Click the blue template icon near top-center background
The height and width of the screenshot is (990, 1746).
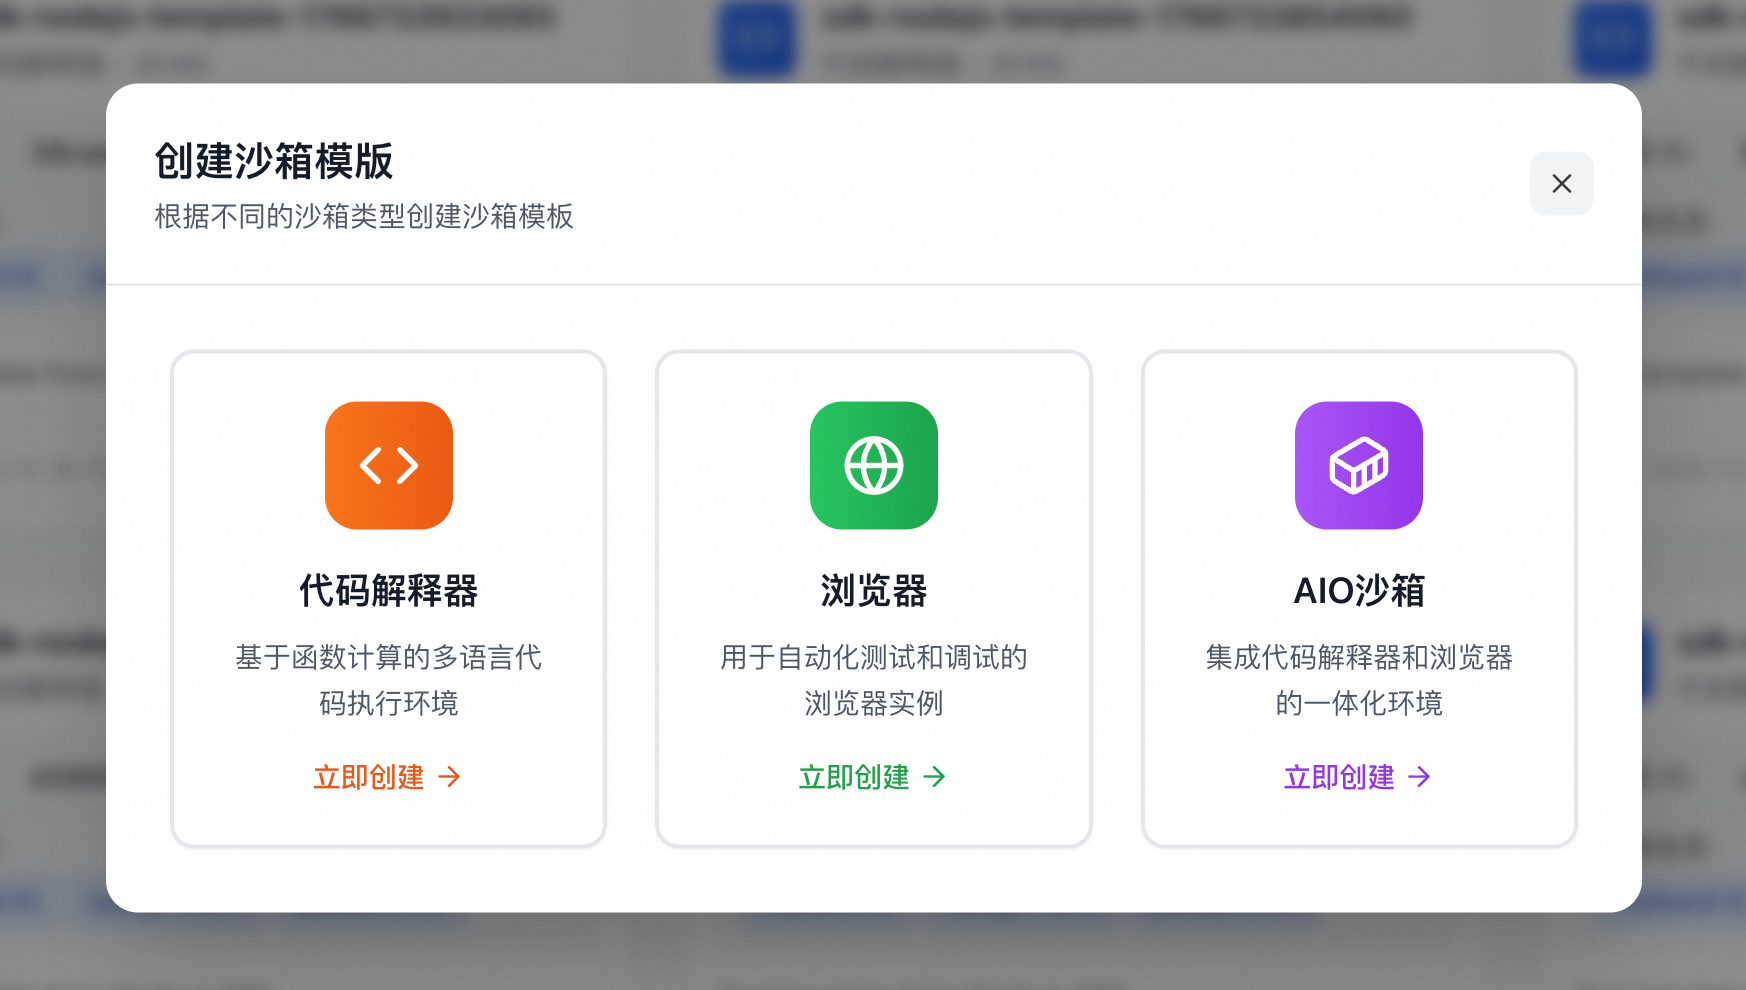point(757,39)
